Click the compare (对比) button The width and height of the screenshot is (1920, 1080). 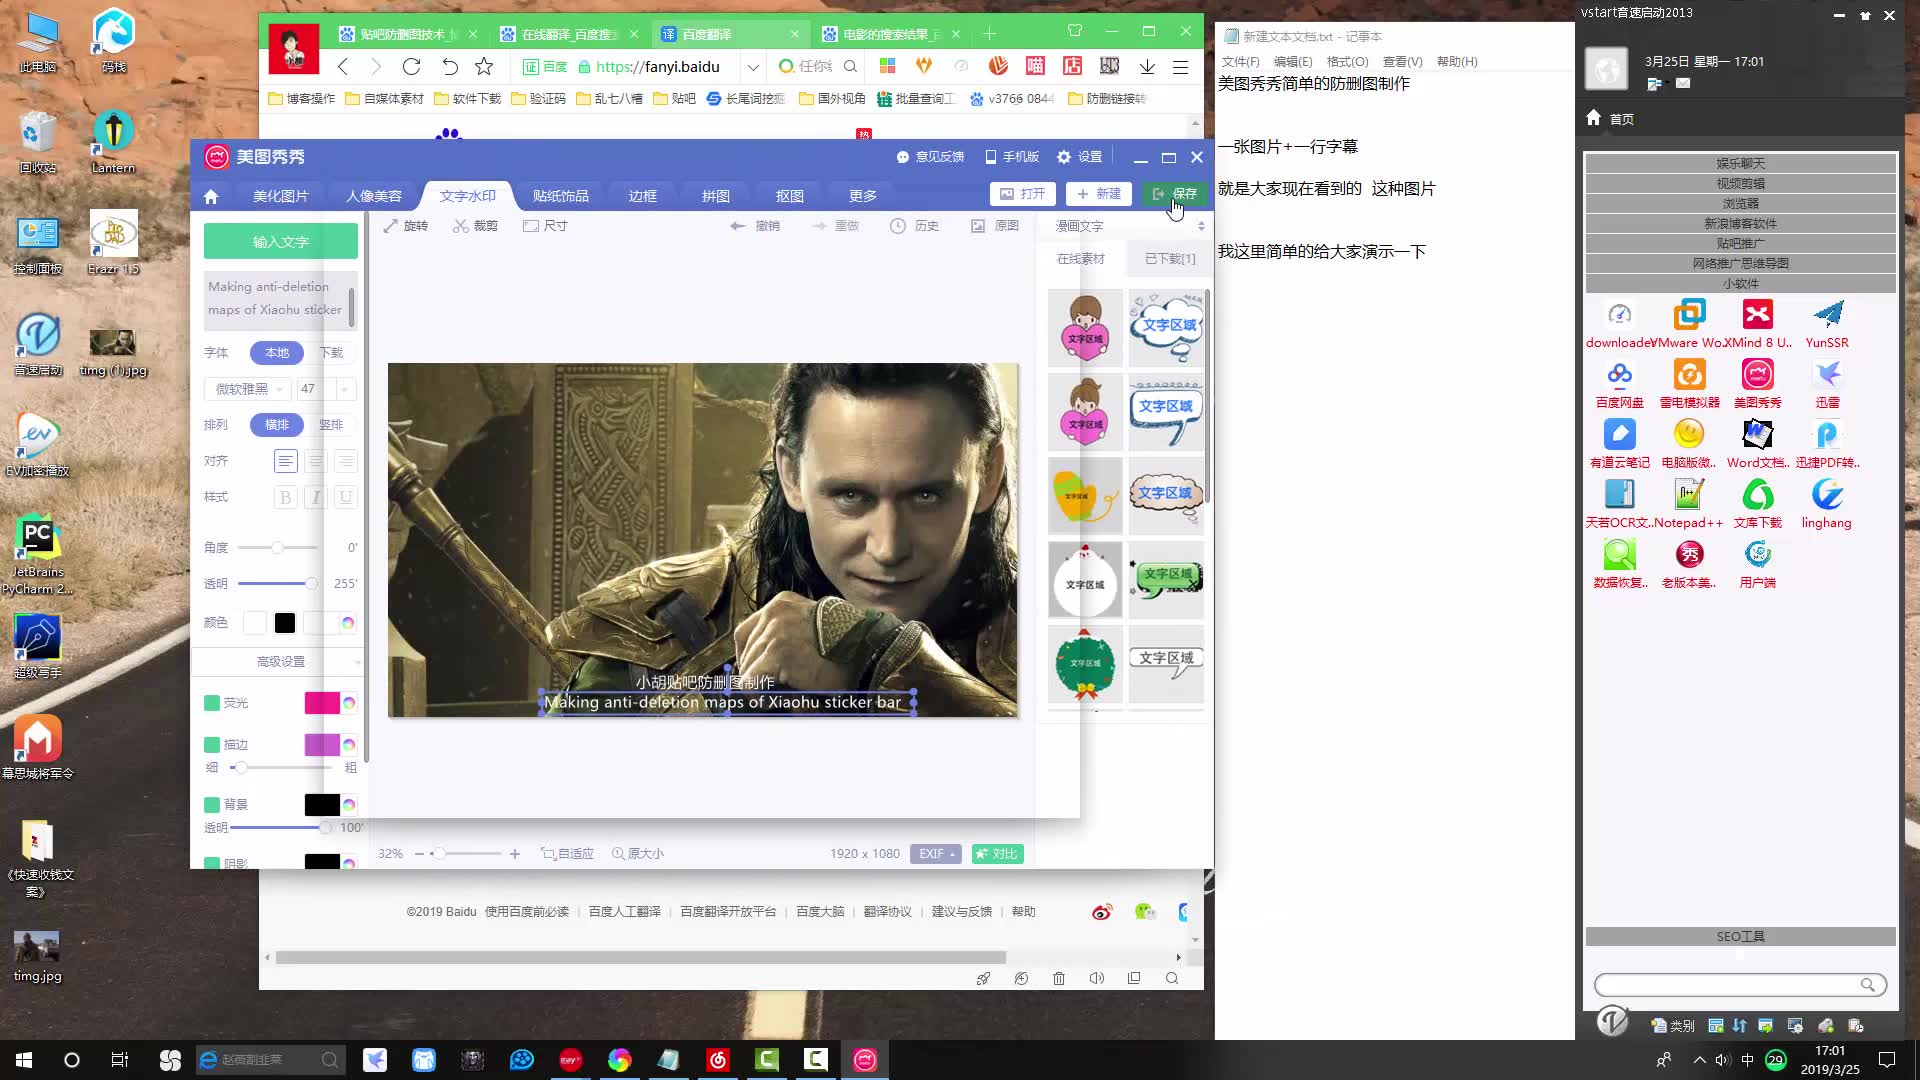coord(997,854)
